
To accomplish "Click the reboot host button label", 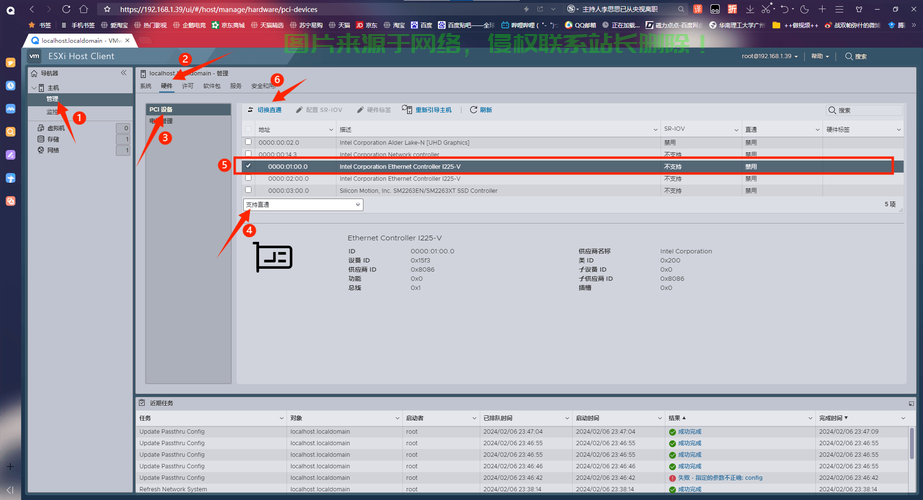I will click(433, 110).
